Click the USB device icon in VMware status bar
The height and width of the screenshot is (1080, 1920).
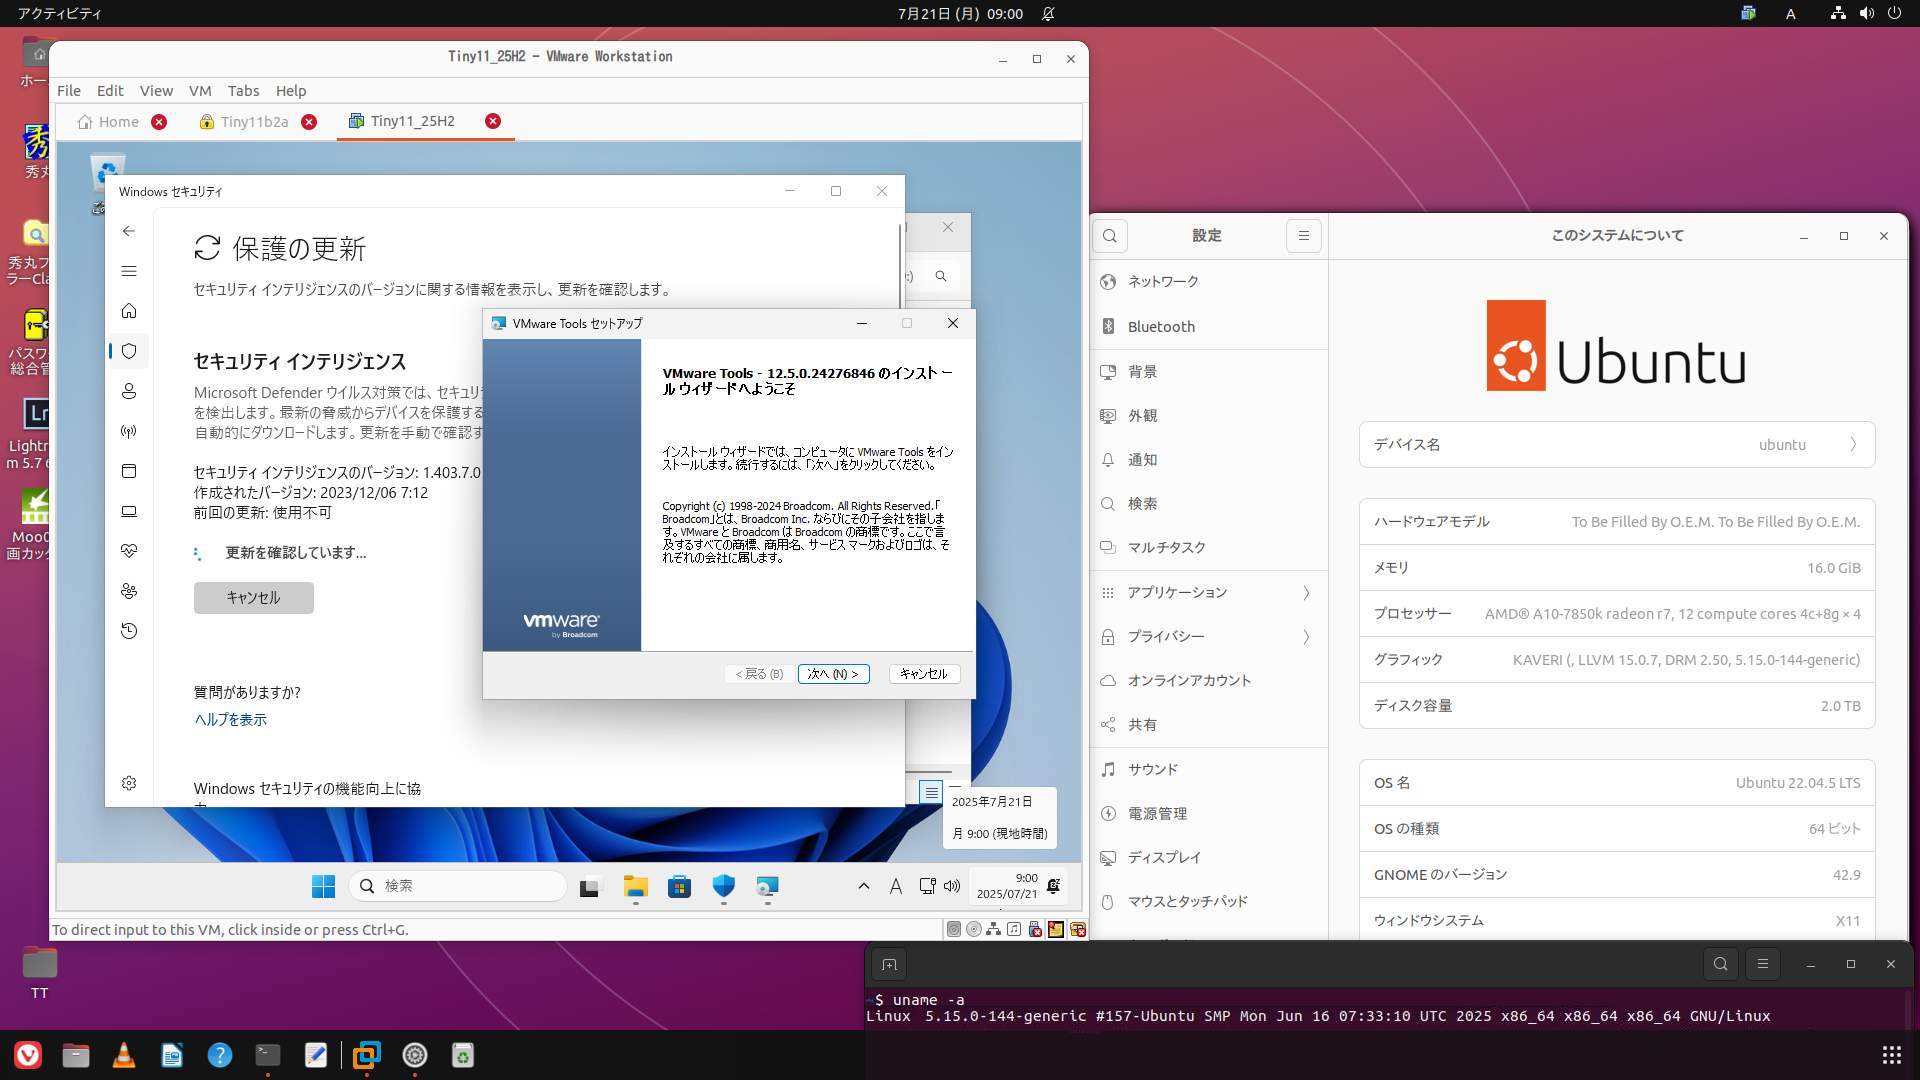1035,929
